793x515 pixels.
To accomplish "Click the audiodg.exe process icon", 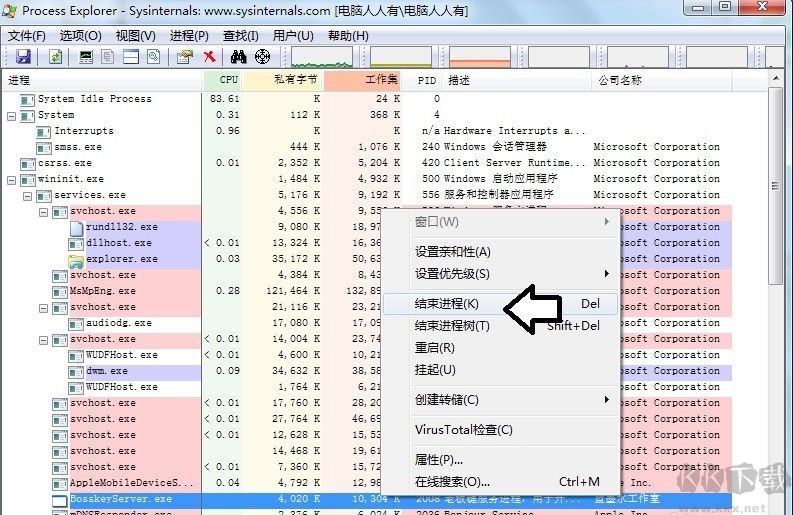I will pyautogui.click(x=76, y=324).
